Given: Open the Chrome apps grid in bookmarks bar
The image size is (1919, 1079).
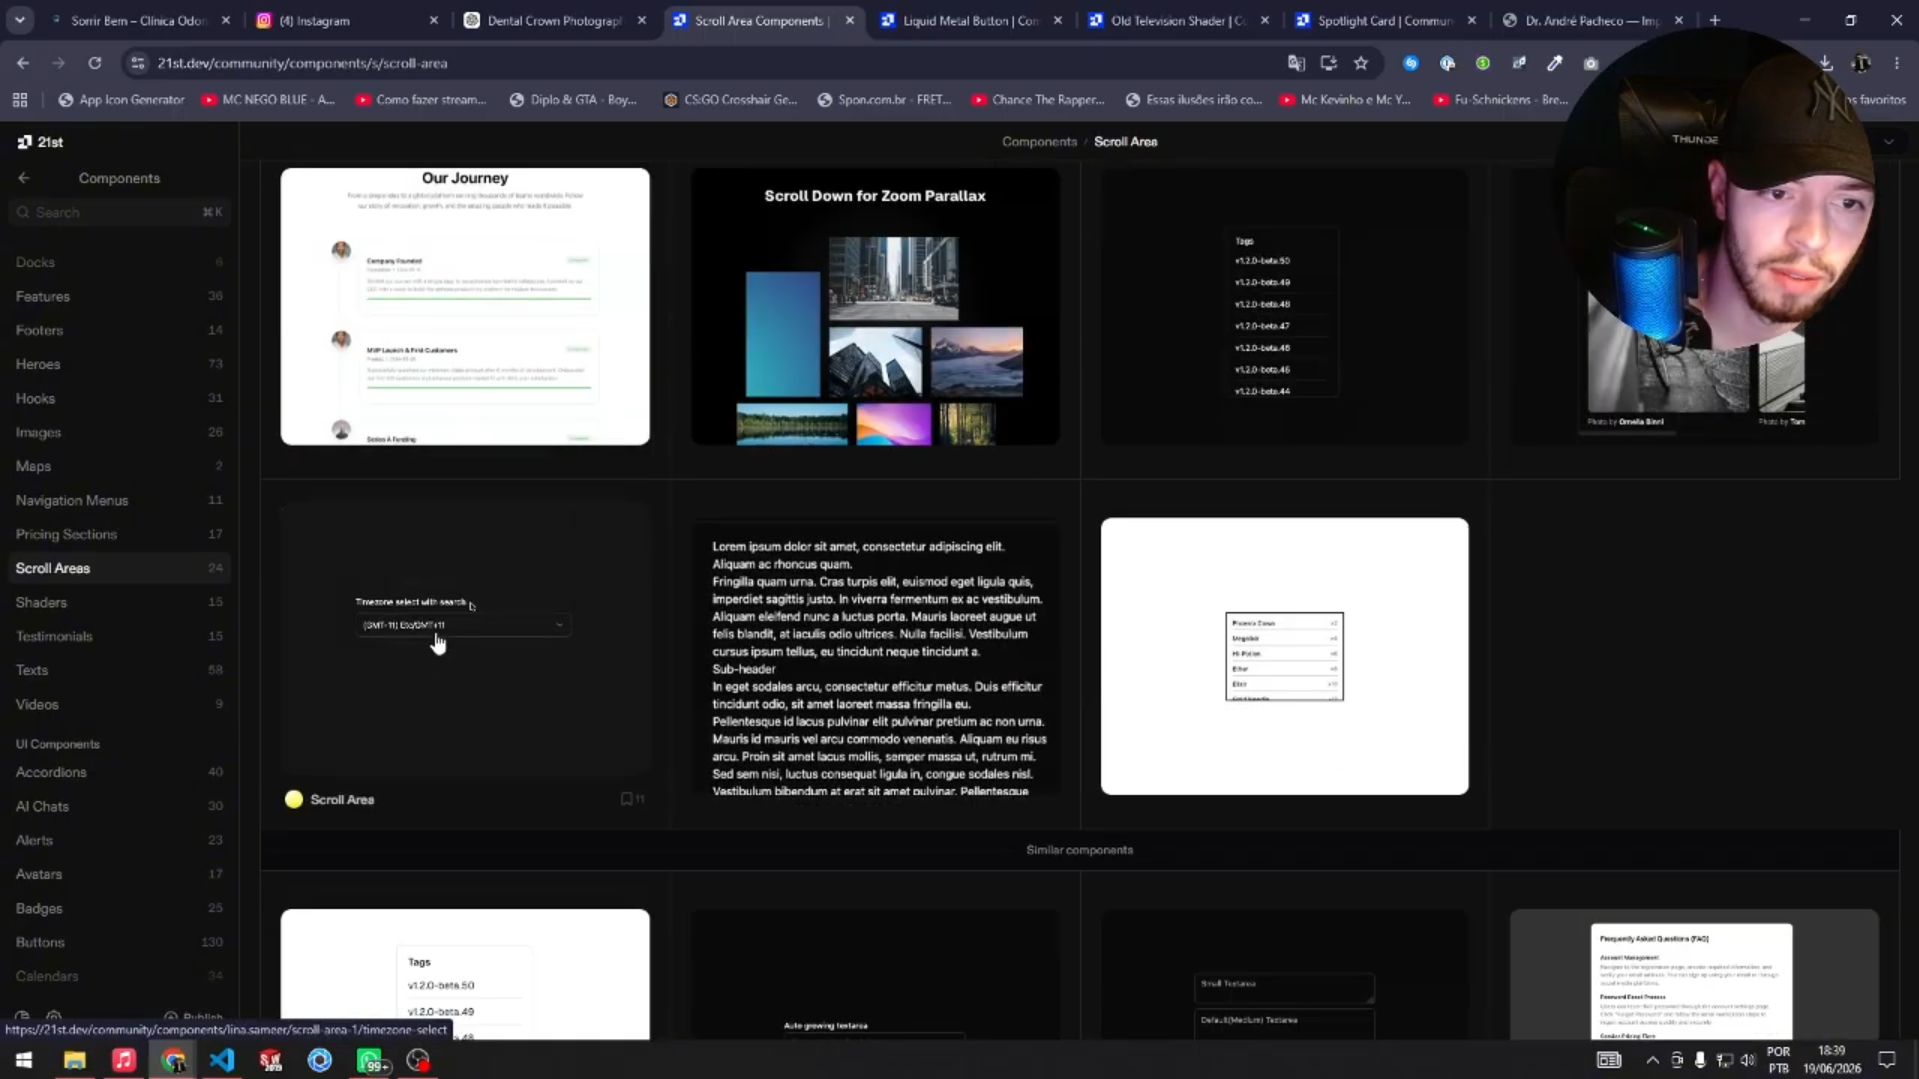Looking at the screenshot, I should pos(20,100).
